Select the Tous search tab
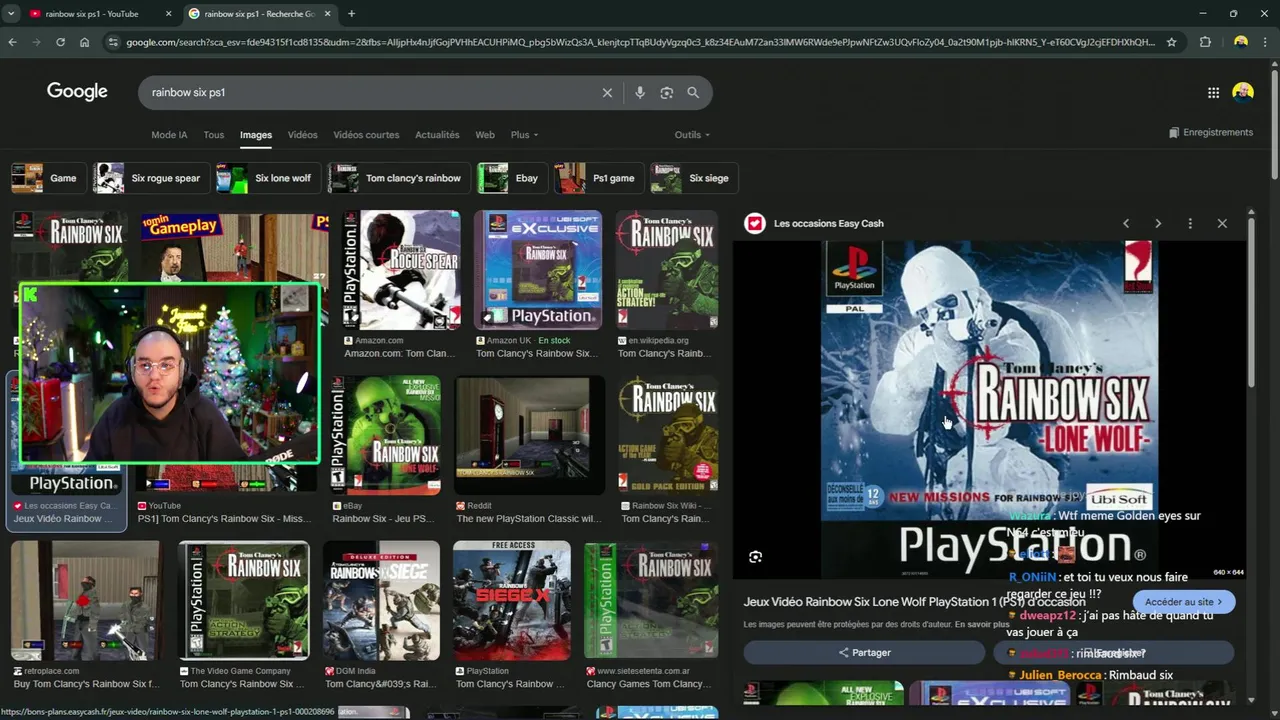Image resolution: width=1280 pixels, height=720 pixels. pyautogui.click(x=214, y=135)
